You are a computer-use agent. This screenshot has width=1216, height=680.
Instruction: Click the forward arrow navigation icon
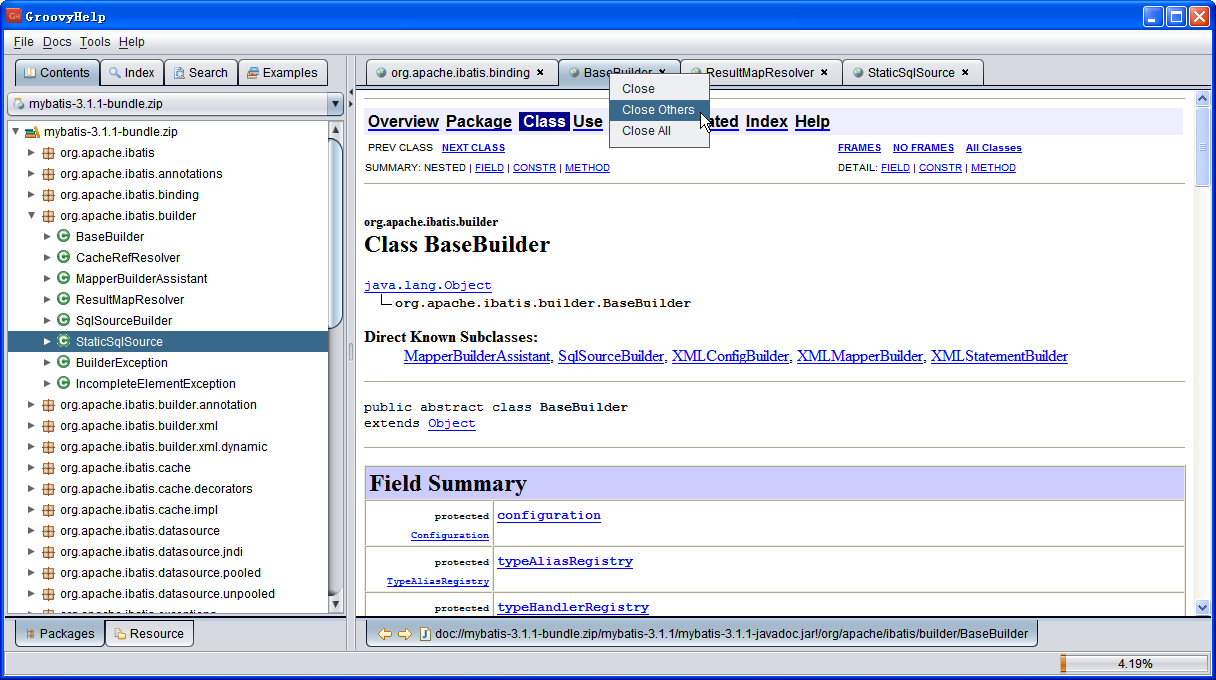click(x=404, y=634)
